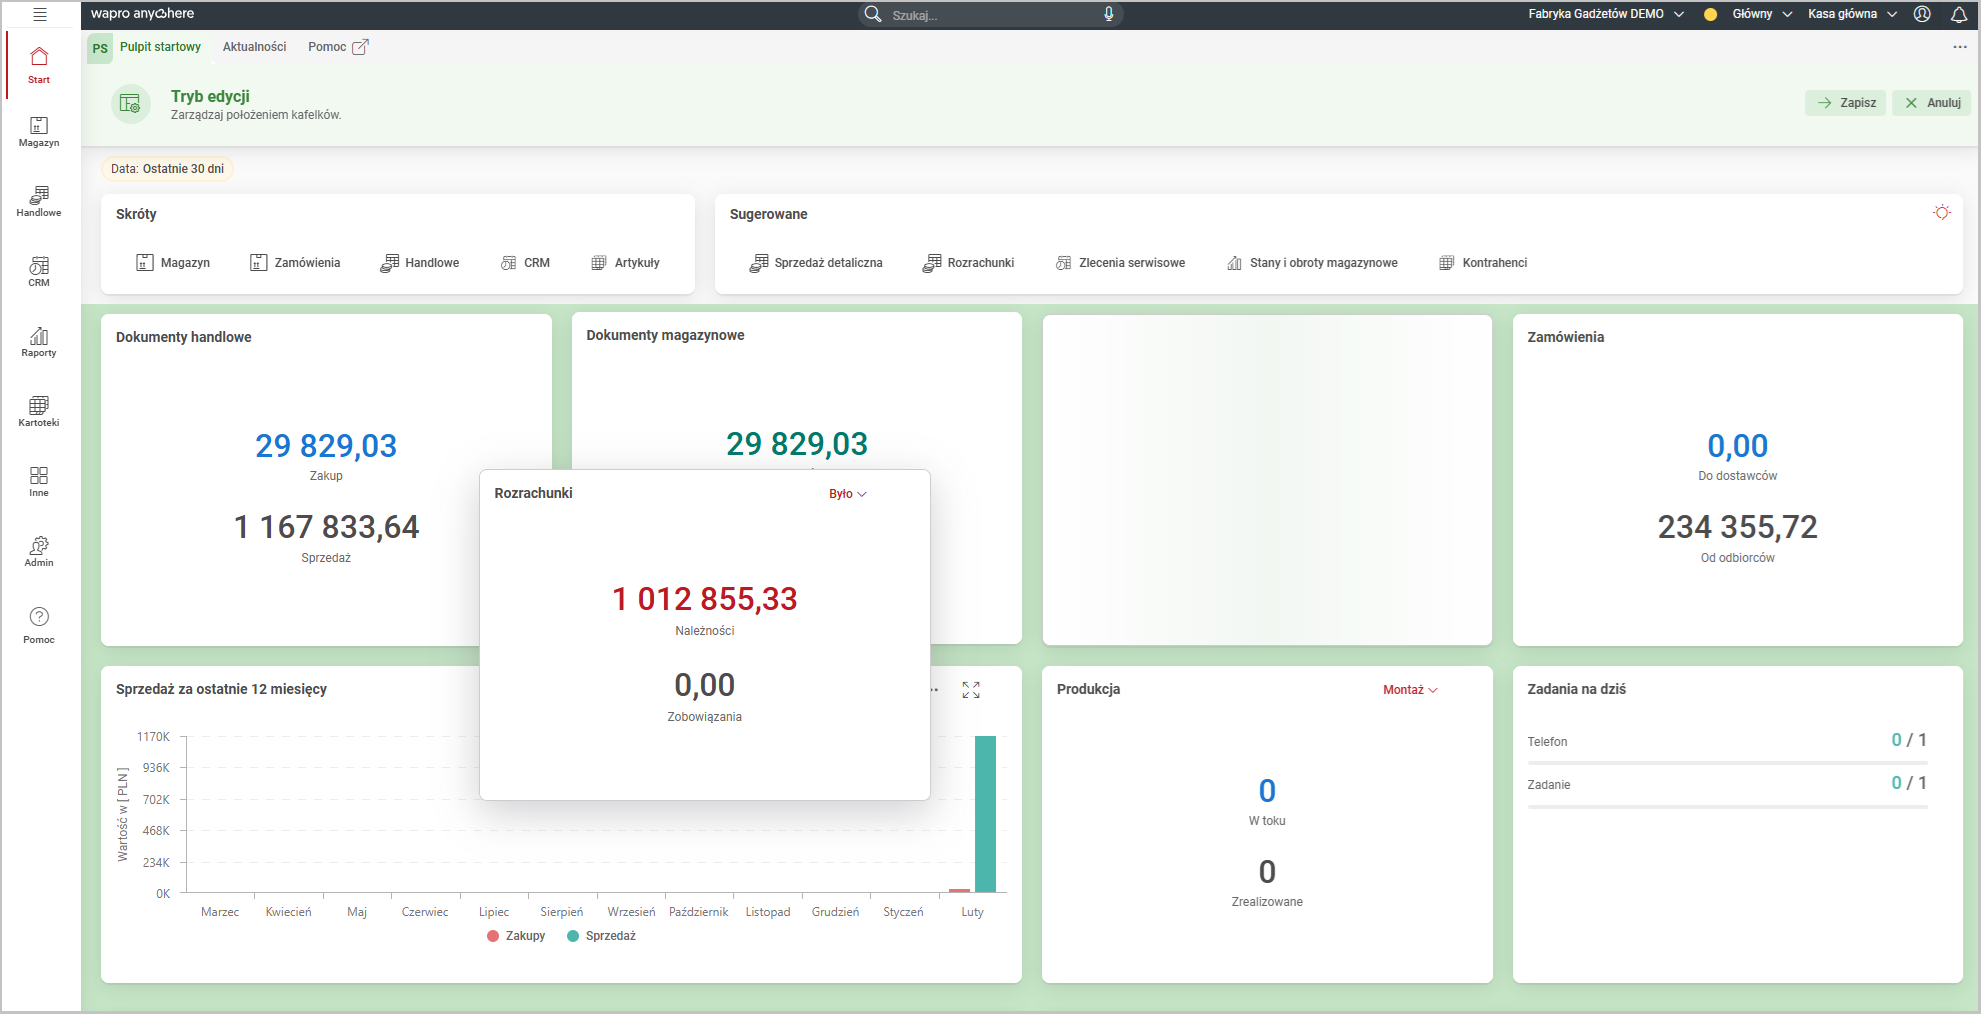This screenshot has height=1014, width=1981.
Task: Expand the Było dropdown in Rozrachunki tile
Action: pyautogui.click(x=847, y=493)
